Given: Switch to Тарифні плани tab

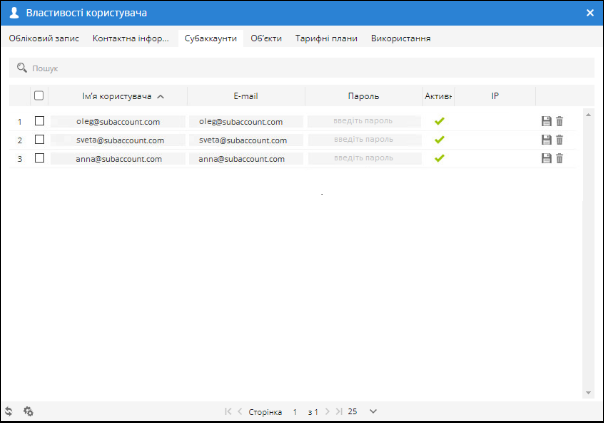Looking at the screenshot, I should (326, 38).
